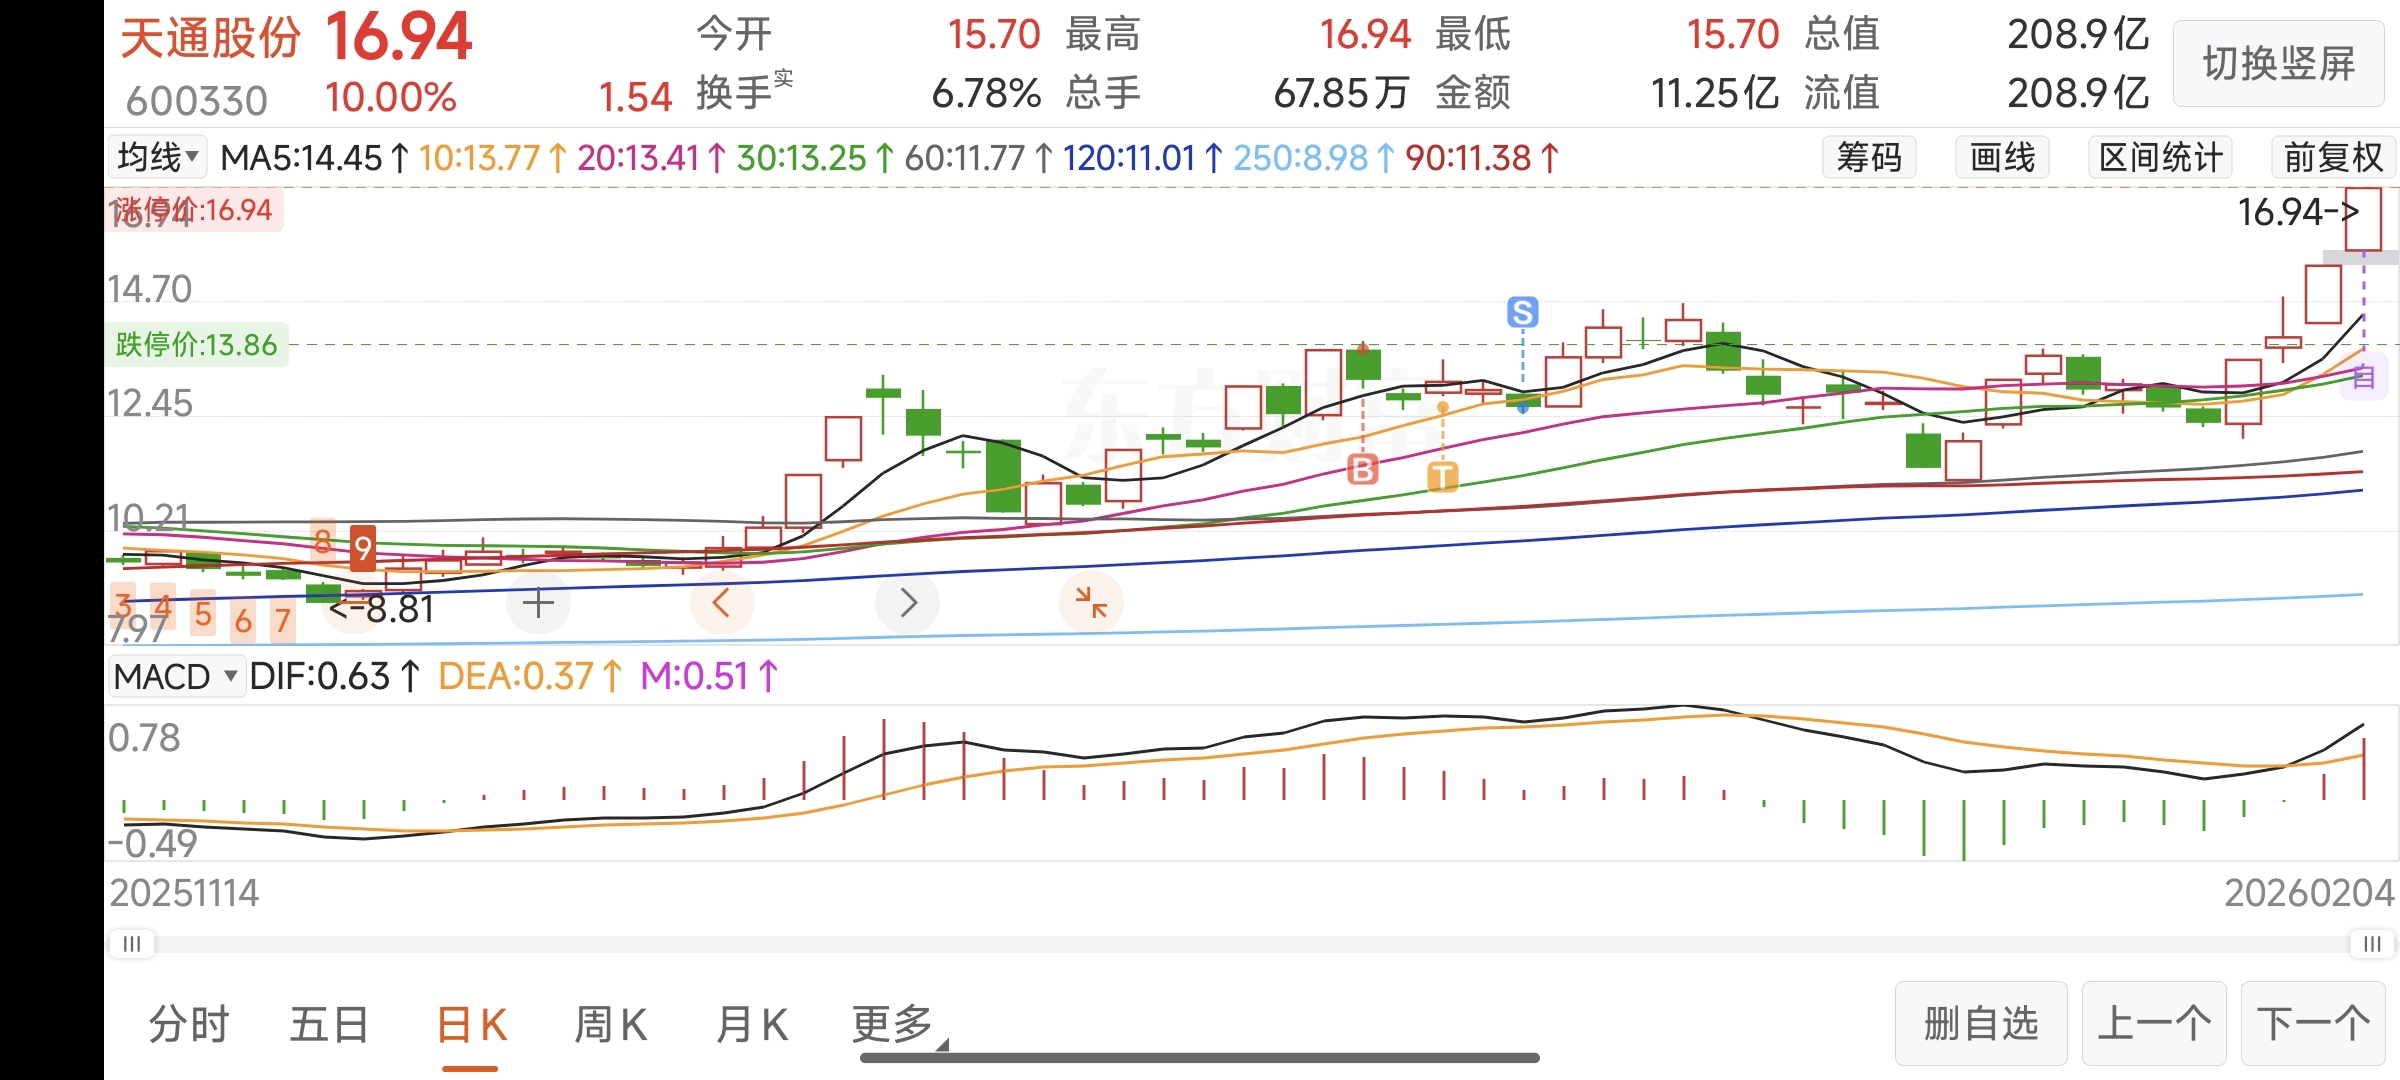
Task: Click the shrink arrows chart icon
Action: tap(1091, 603)
